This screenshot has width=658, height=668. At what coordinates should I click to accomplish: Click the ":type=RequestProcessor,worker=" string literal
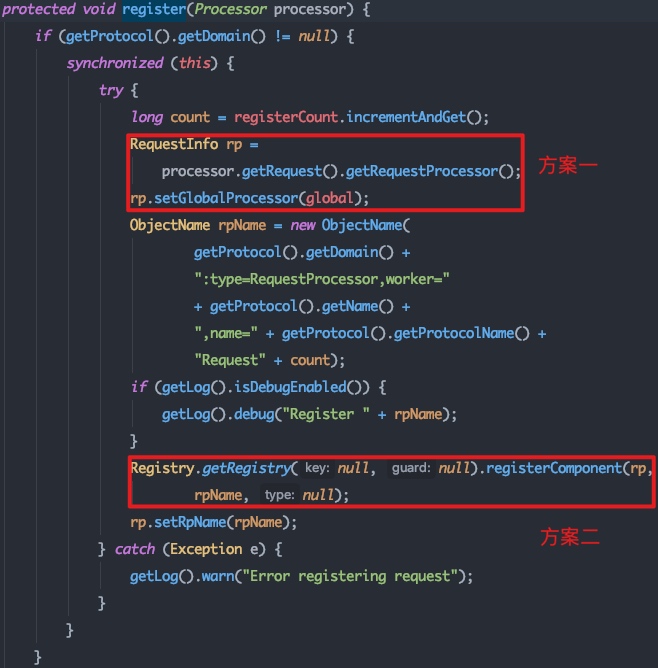pyautogui.click(x=322, y=279)
